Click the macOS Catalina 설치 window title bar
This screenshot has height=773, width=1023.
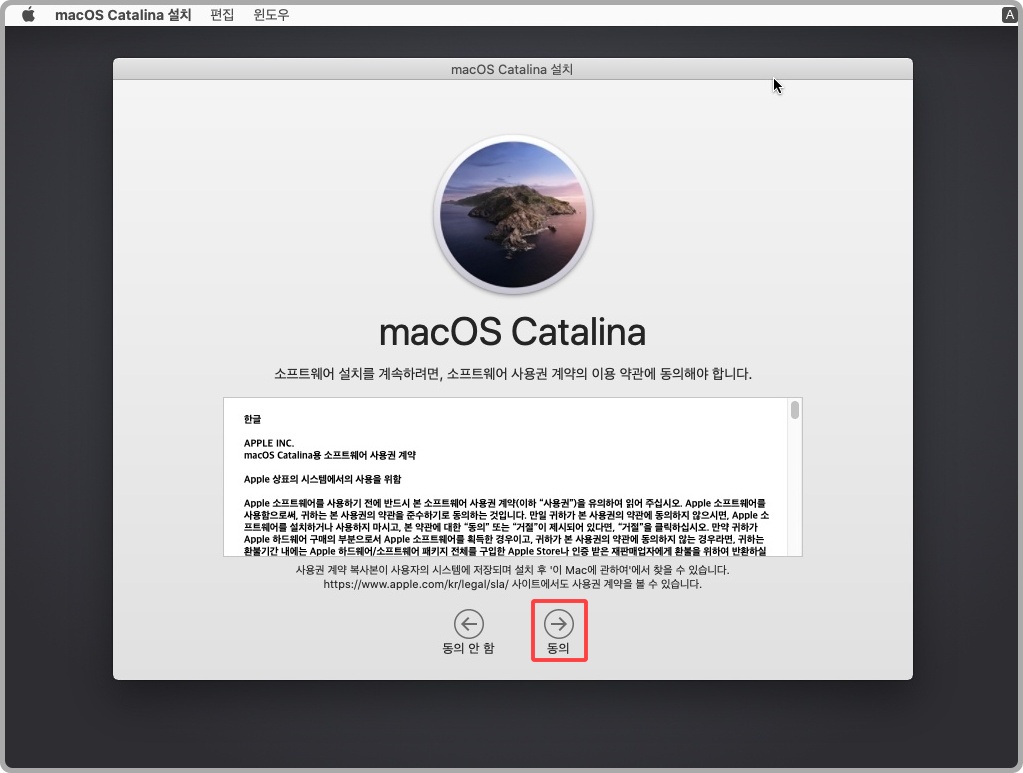click(512, 69)
